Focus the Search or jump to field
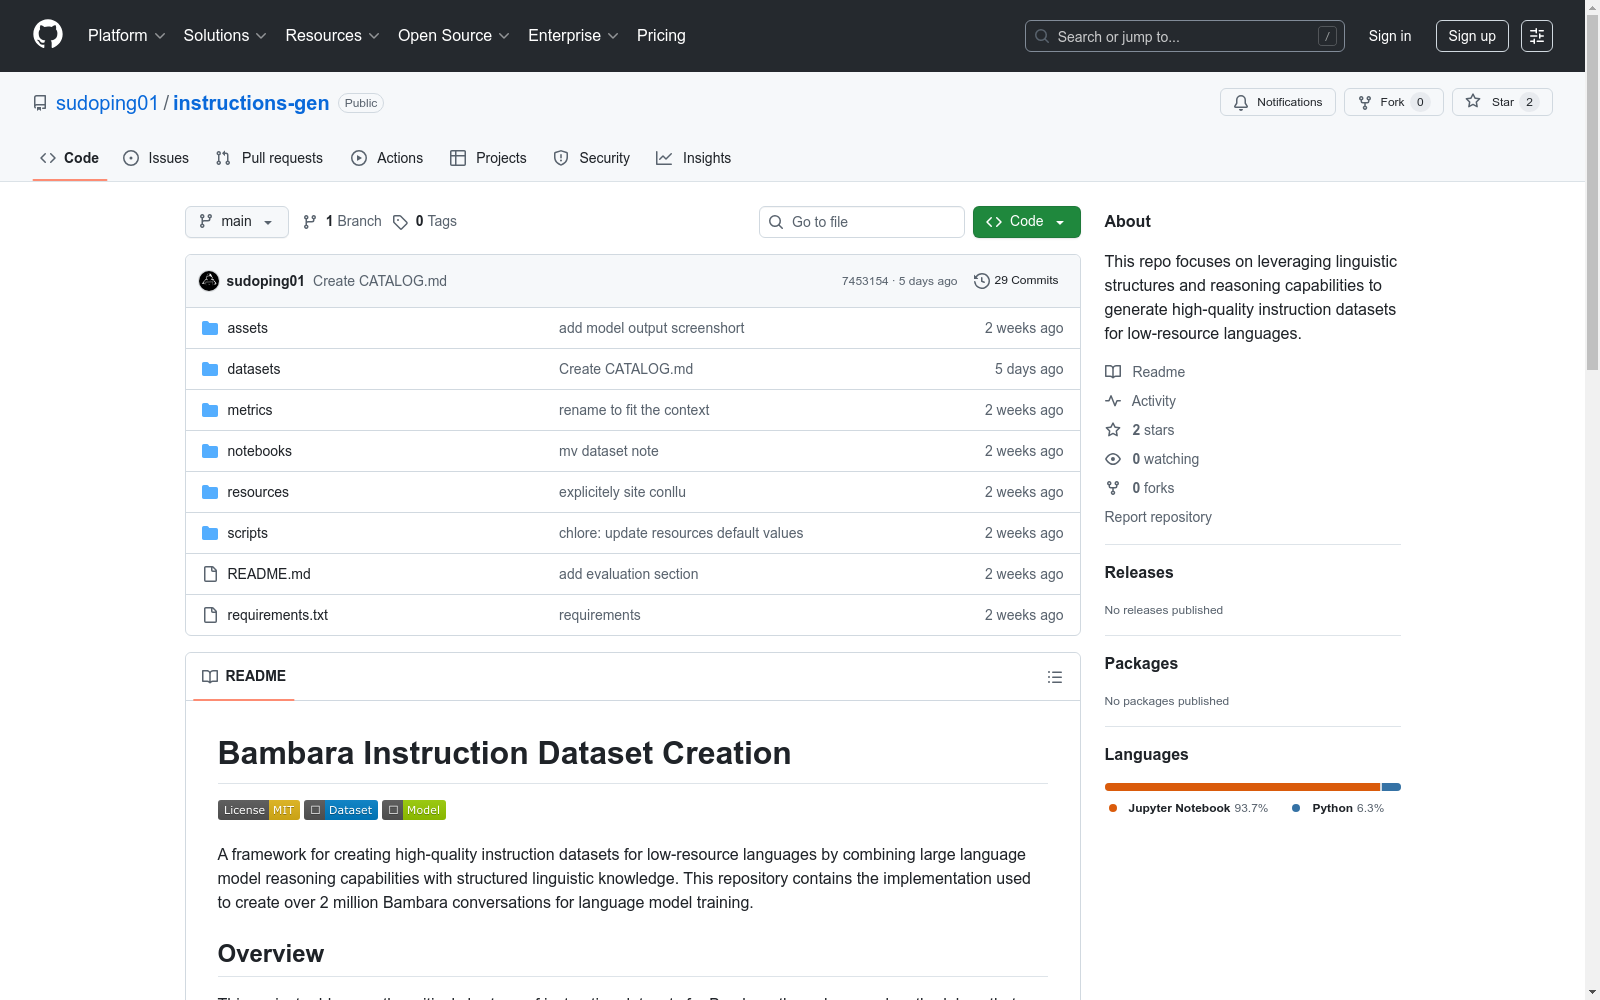 1184,36
